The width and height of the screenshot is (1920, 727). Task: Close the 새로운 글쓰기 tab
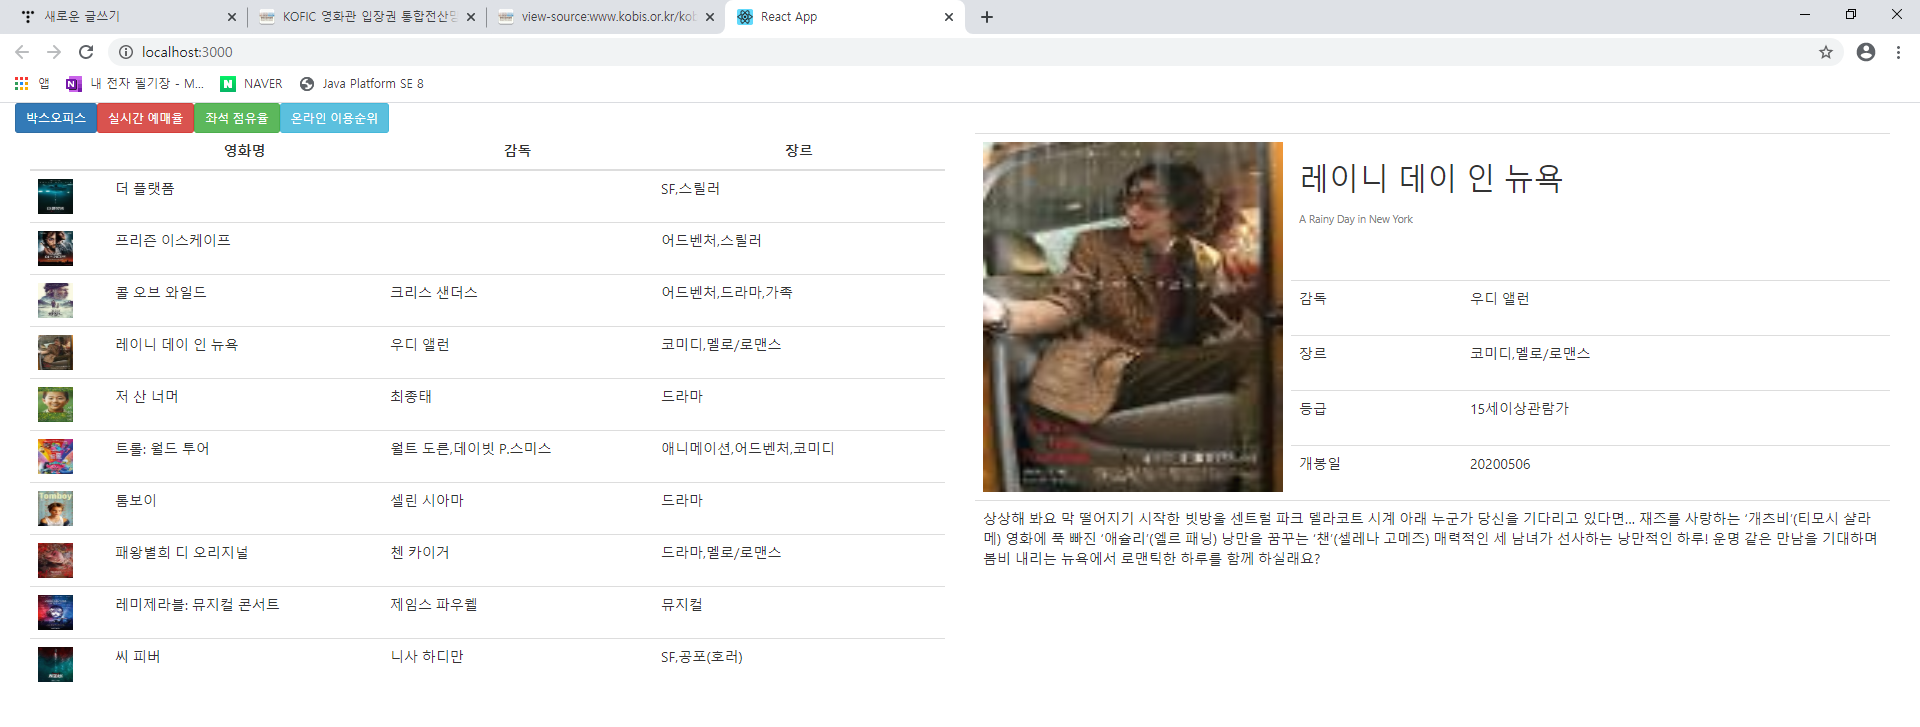[231, 17]
